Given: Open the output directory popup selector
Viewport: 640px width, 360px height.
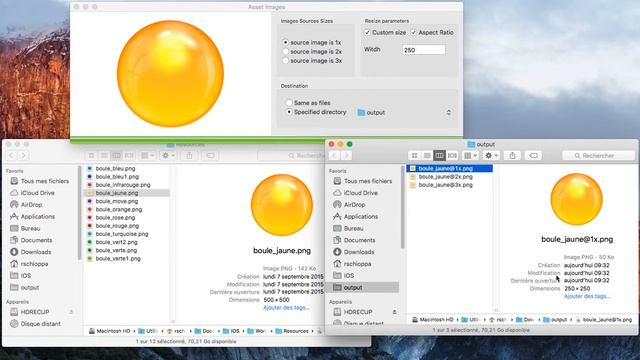Looking at the screenshot, I should point(405,112).
